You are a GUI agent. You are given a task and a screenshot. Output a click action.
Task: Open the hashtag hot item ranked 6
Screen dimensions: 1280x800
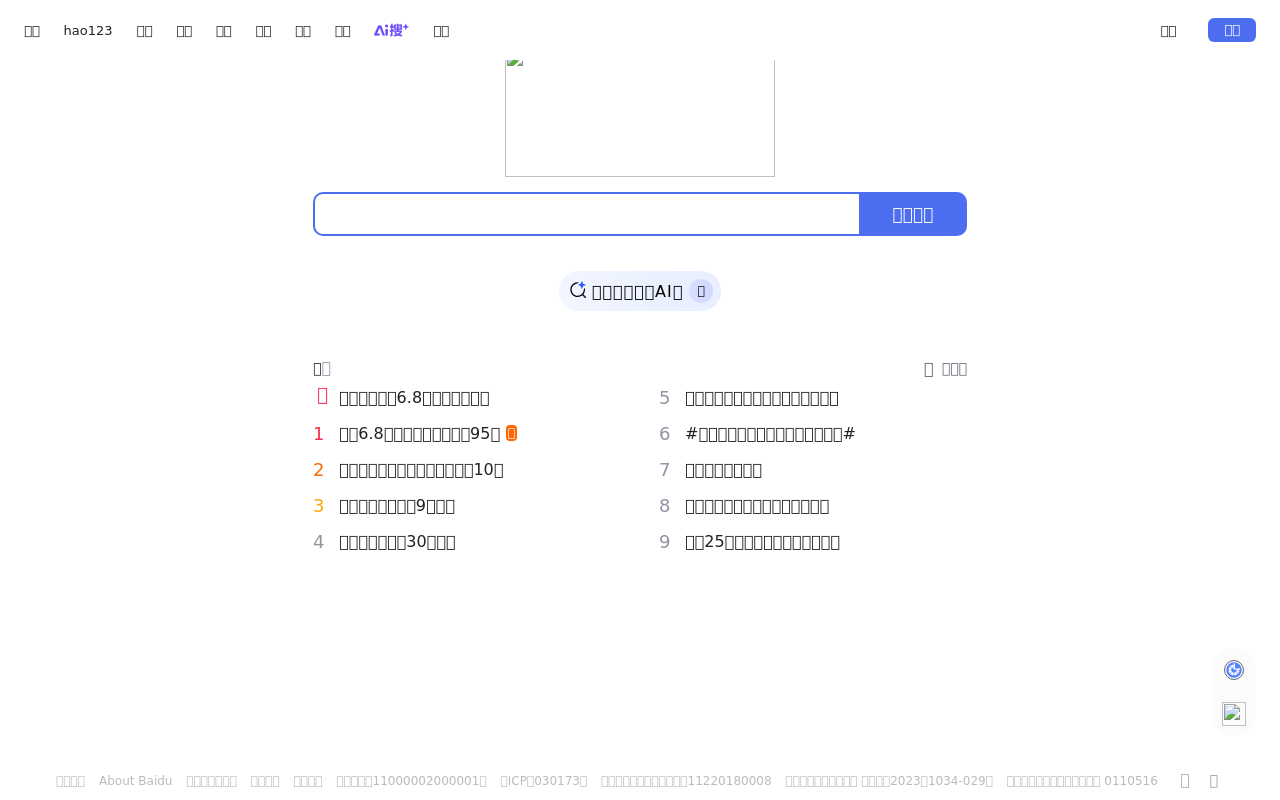[x=770, y=434]
